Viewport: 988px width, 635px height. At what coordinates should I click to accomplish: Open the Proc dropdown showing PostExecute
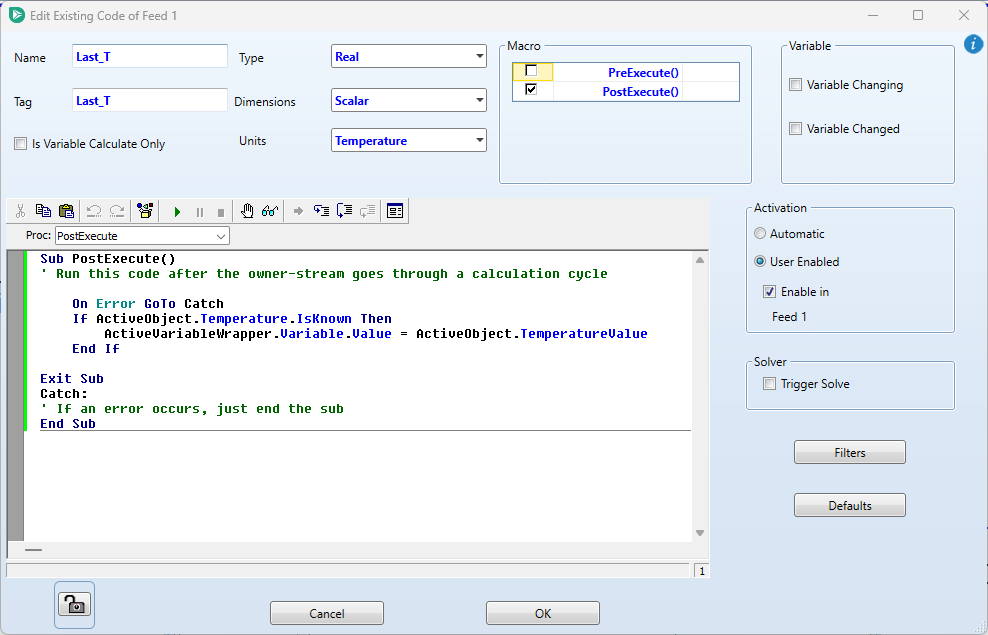pos(222,235)
